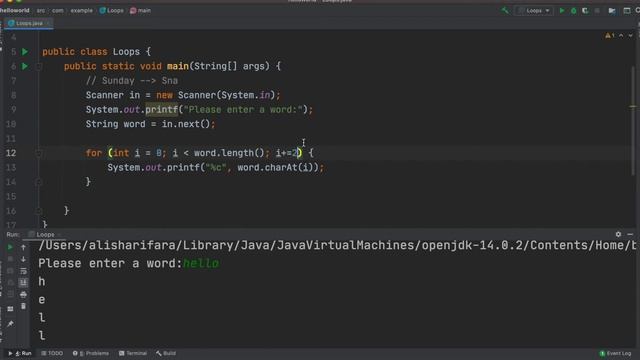
Task: Open Run panel settings gear
Action: click(618, 234)
